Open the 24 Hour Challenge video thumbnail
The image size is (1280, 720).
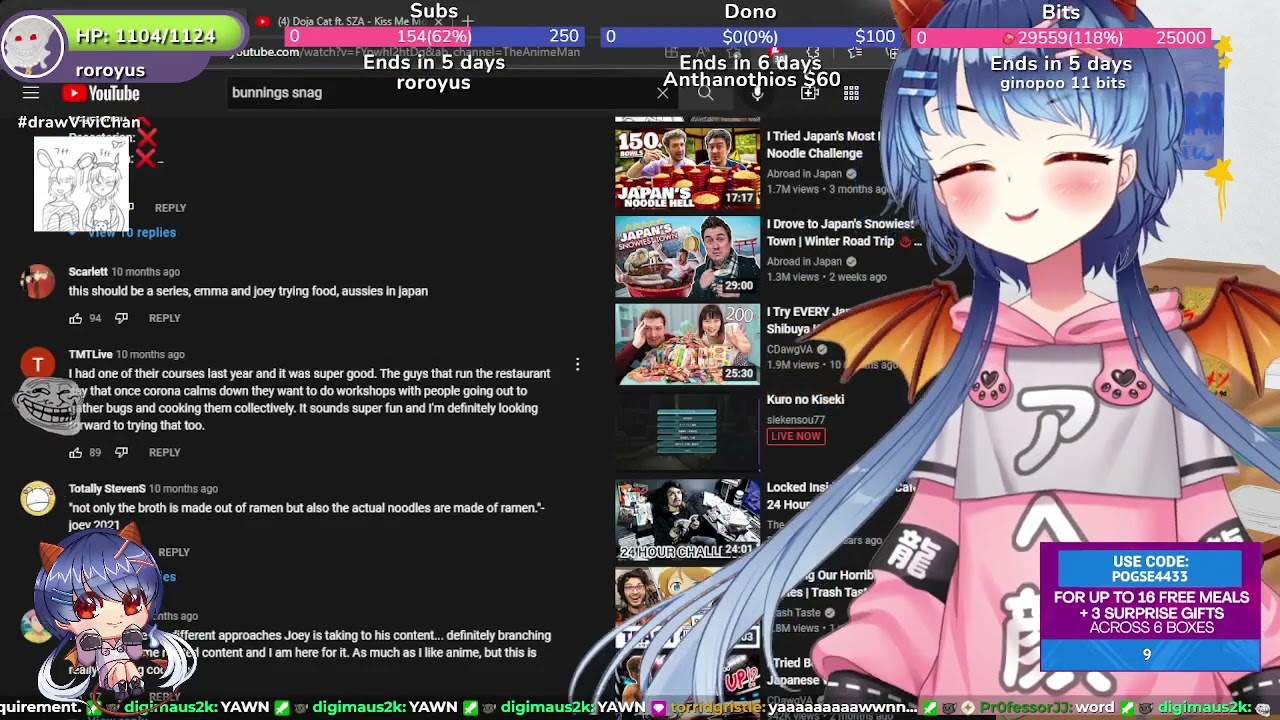pyautogui.click(x=687, y=520)
